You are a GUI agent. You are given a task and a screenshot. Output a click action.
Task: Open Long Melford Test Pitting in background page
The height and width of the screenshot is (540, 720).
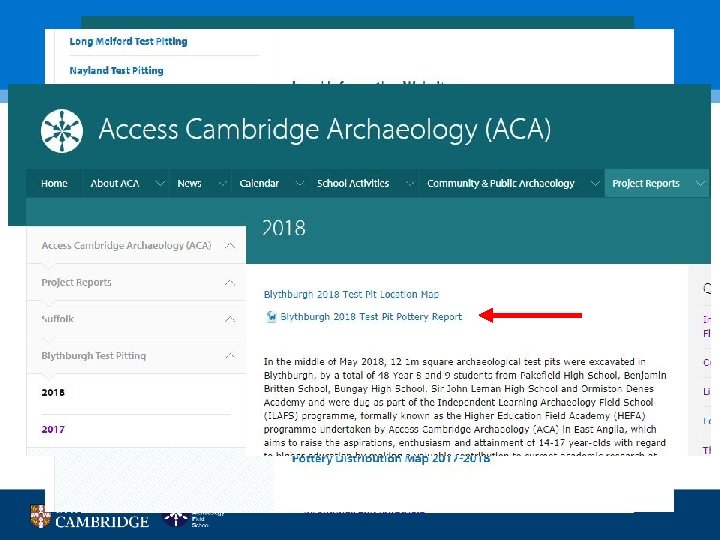tap(128, 41)
